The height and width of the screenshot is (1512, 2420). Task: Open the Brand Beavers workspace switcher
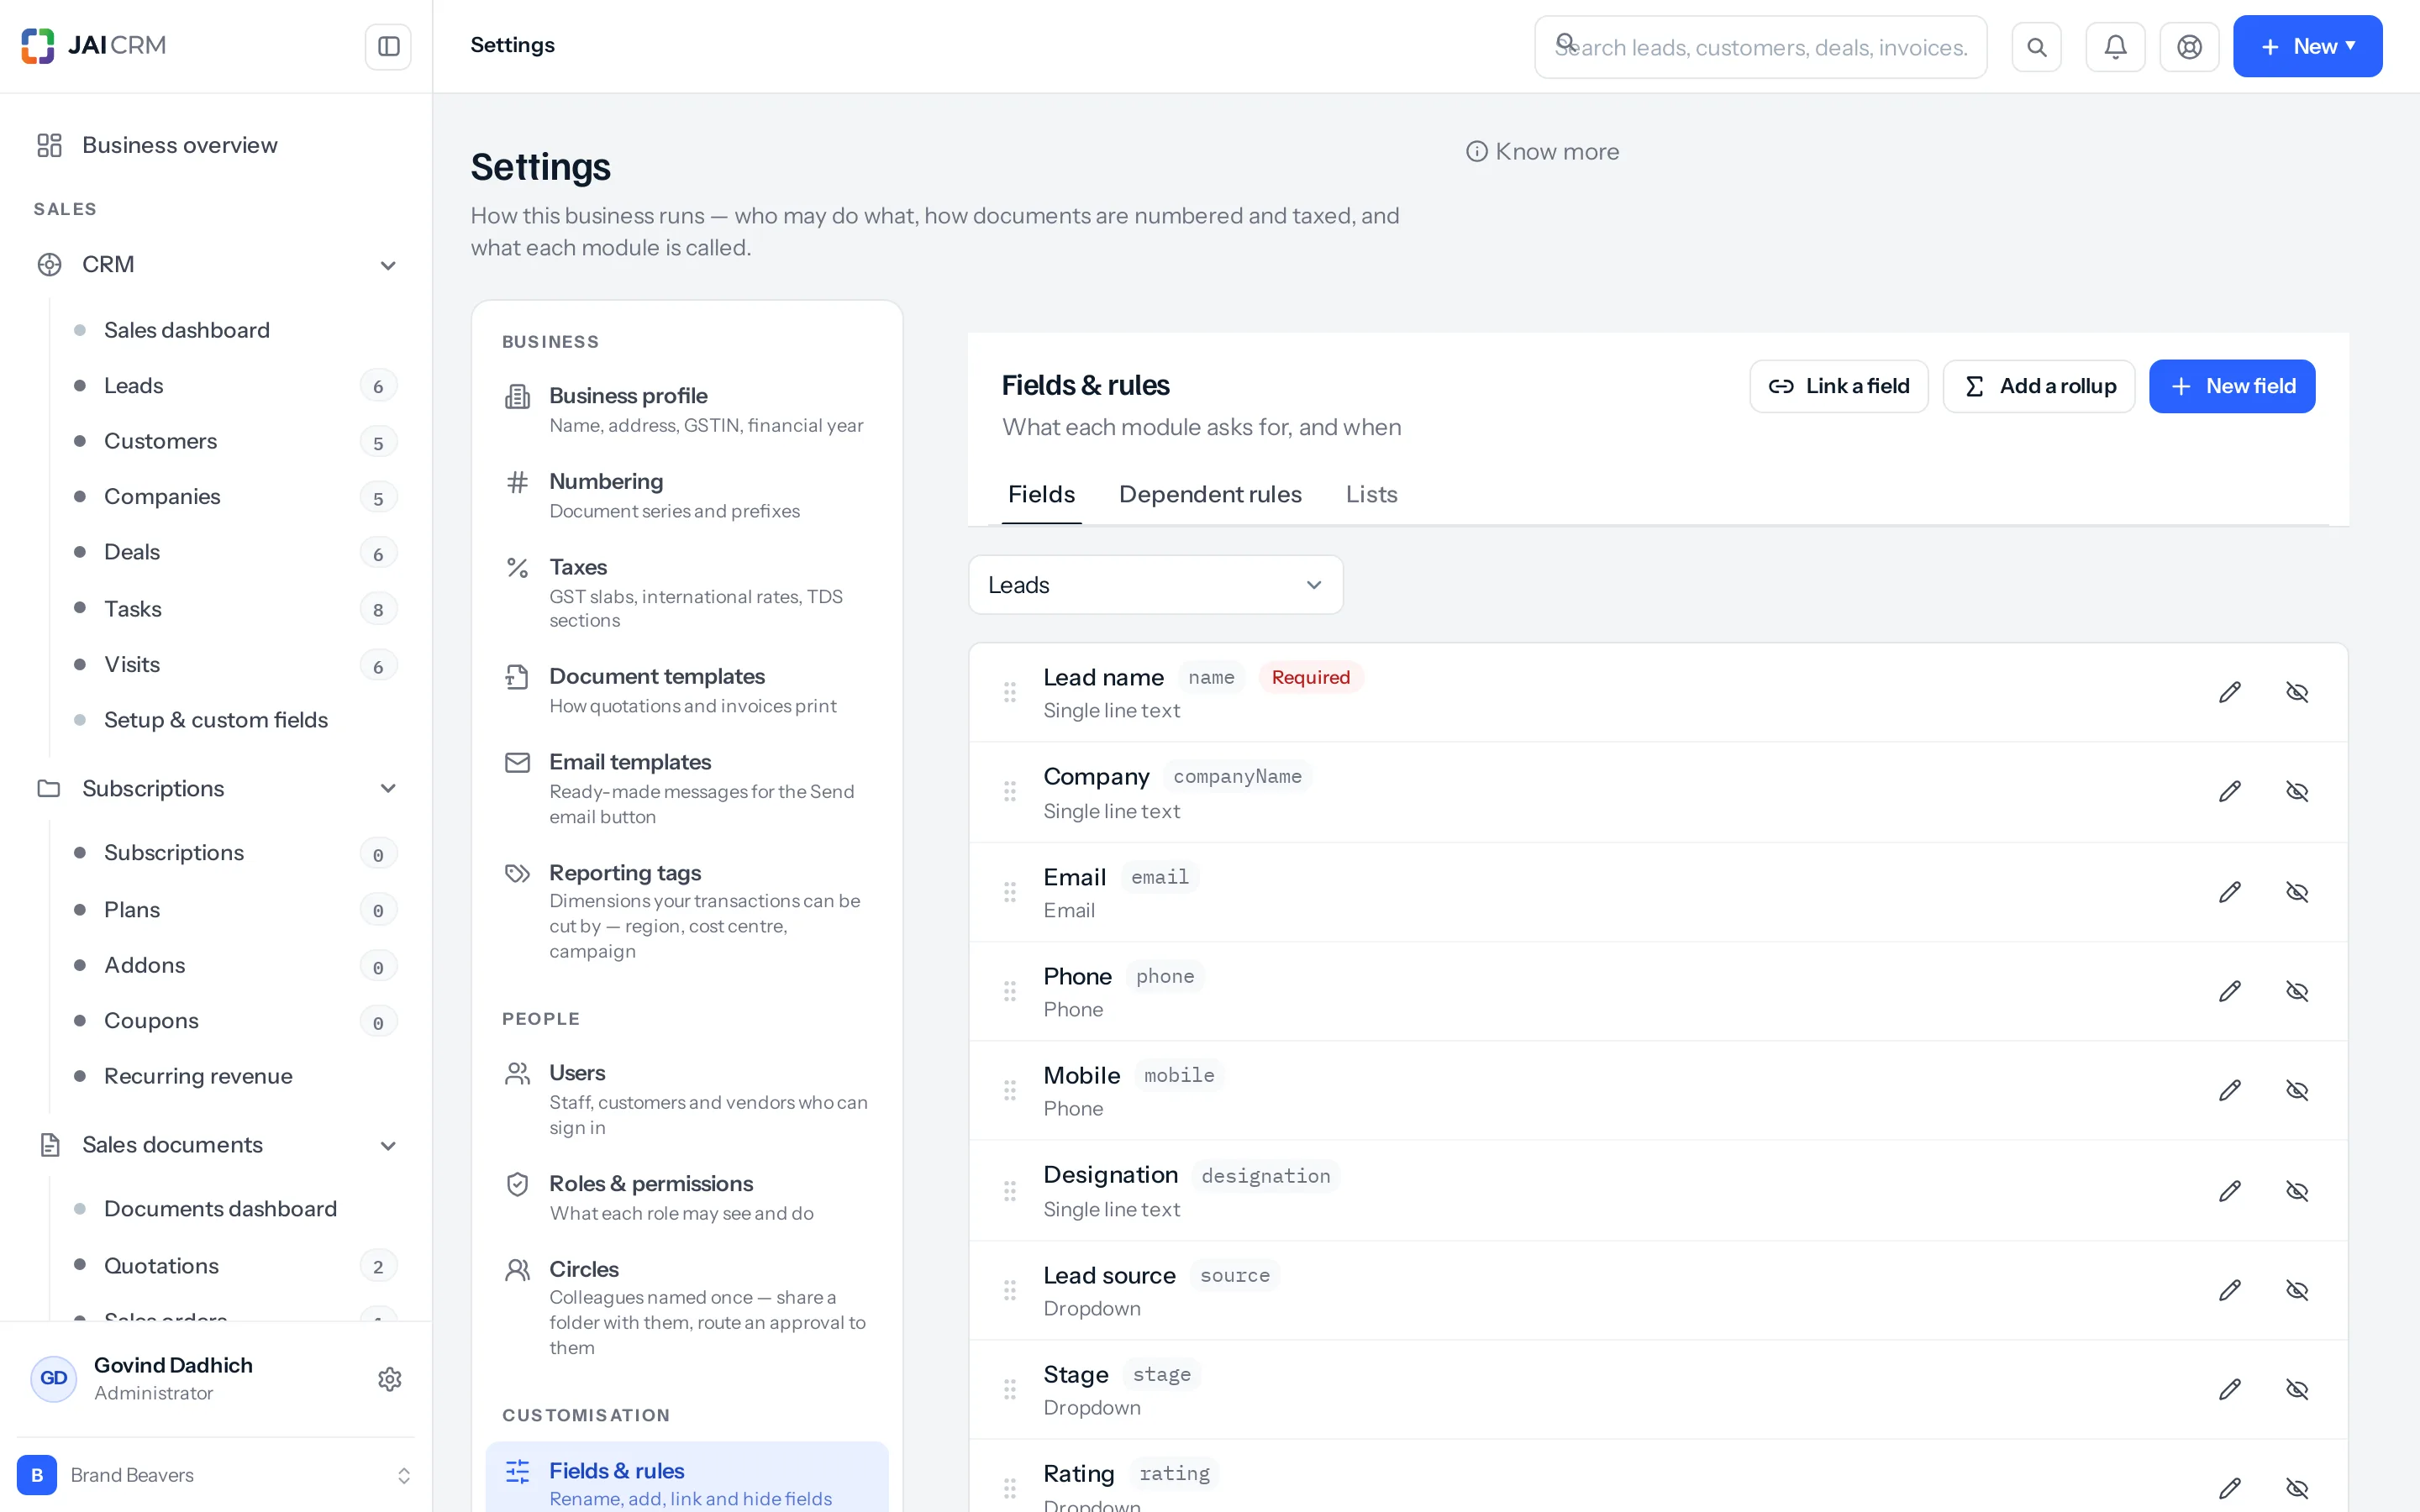pos(216,1475)
